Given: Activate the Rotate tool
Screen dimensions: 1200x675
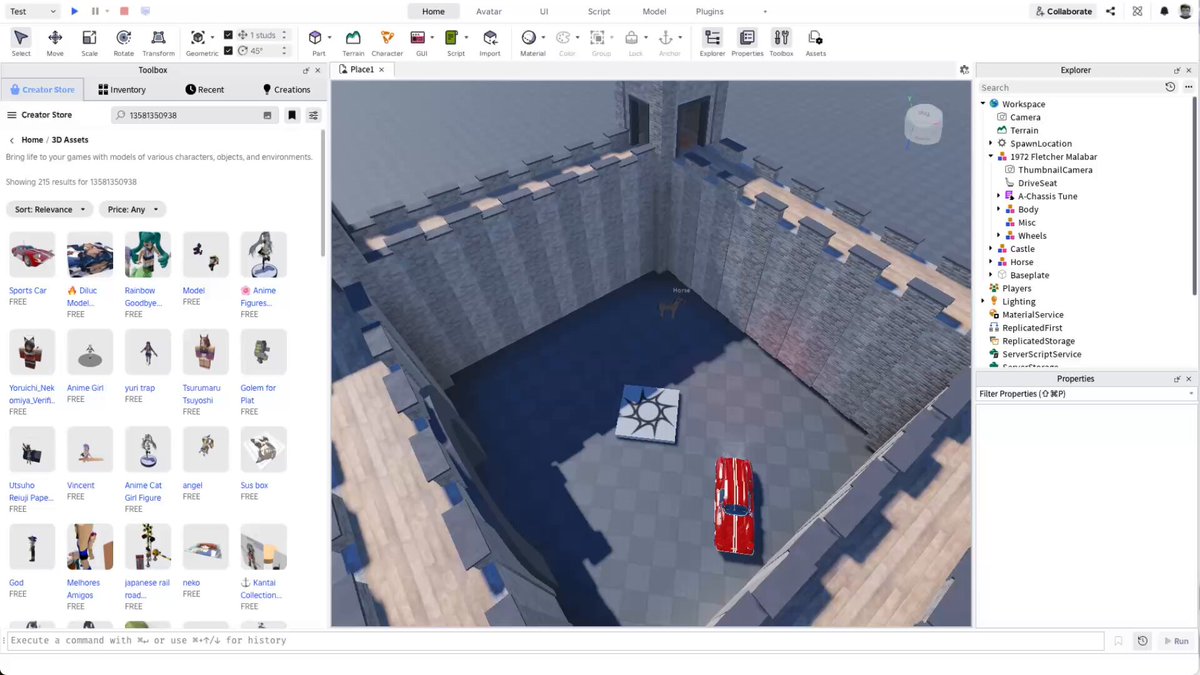Looking at the screenshot, I should (x=124, y=42).
